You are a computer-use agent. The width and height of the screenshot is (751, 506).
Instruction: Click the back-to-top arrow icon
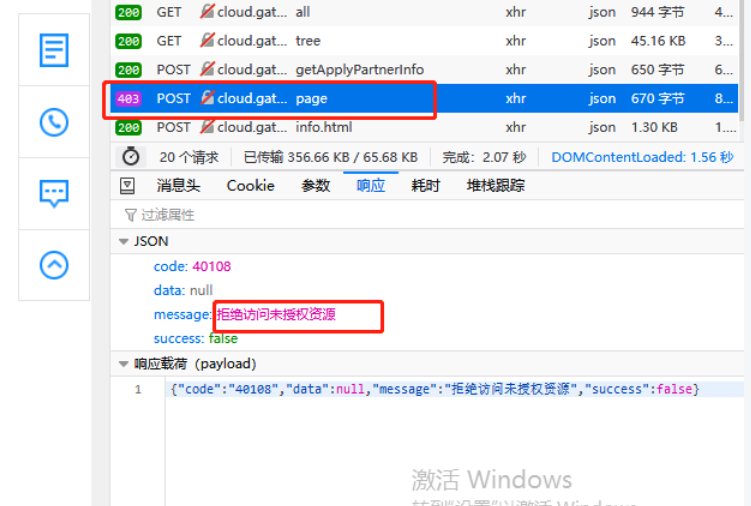pyautogui.click(x=54, y=265)
